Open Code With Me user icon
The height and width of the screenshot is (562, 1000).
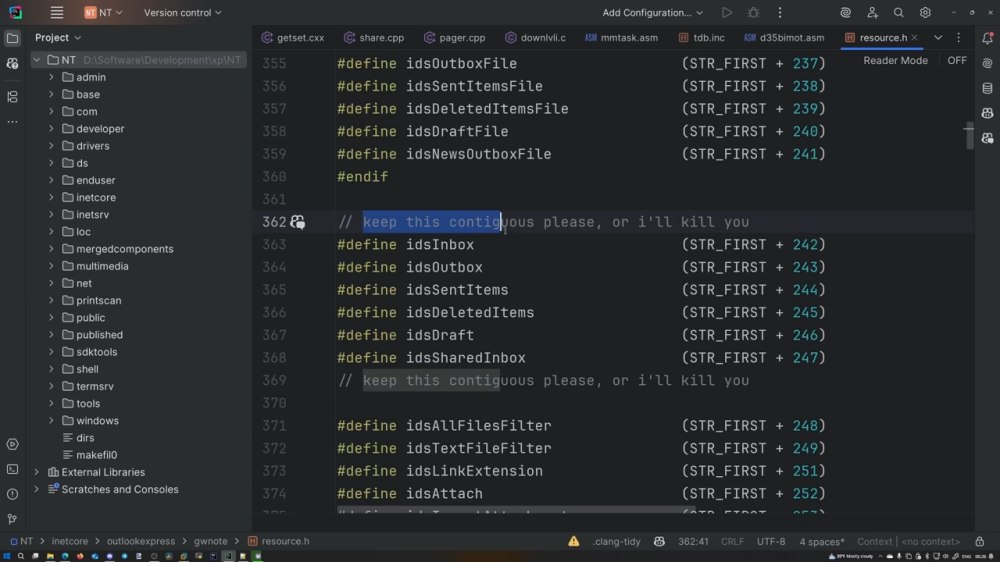tap(872, 13)
